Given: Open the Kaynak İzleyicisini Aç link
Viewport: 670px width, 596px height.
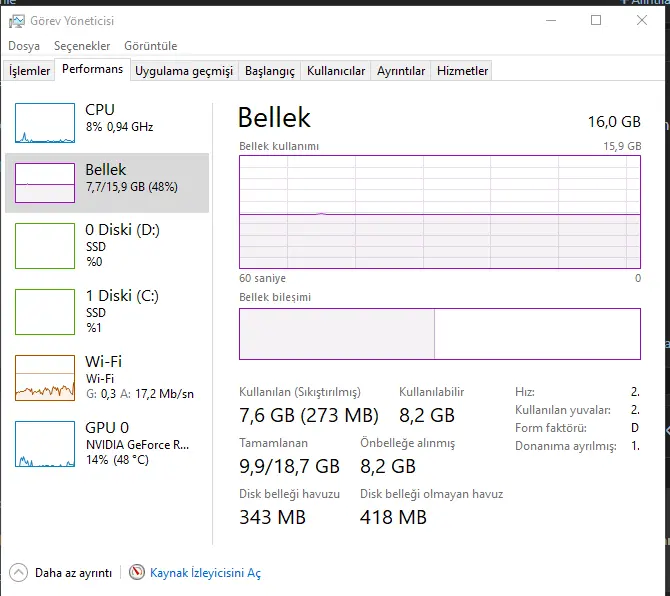Looking at the screenshot, I should (205, 573).
